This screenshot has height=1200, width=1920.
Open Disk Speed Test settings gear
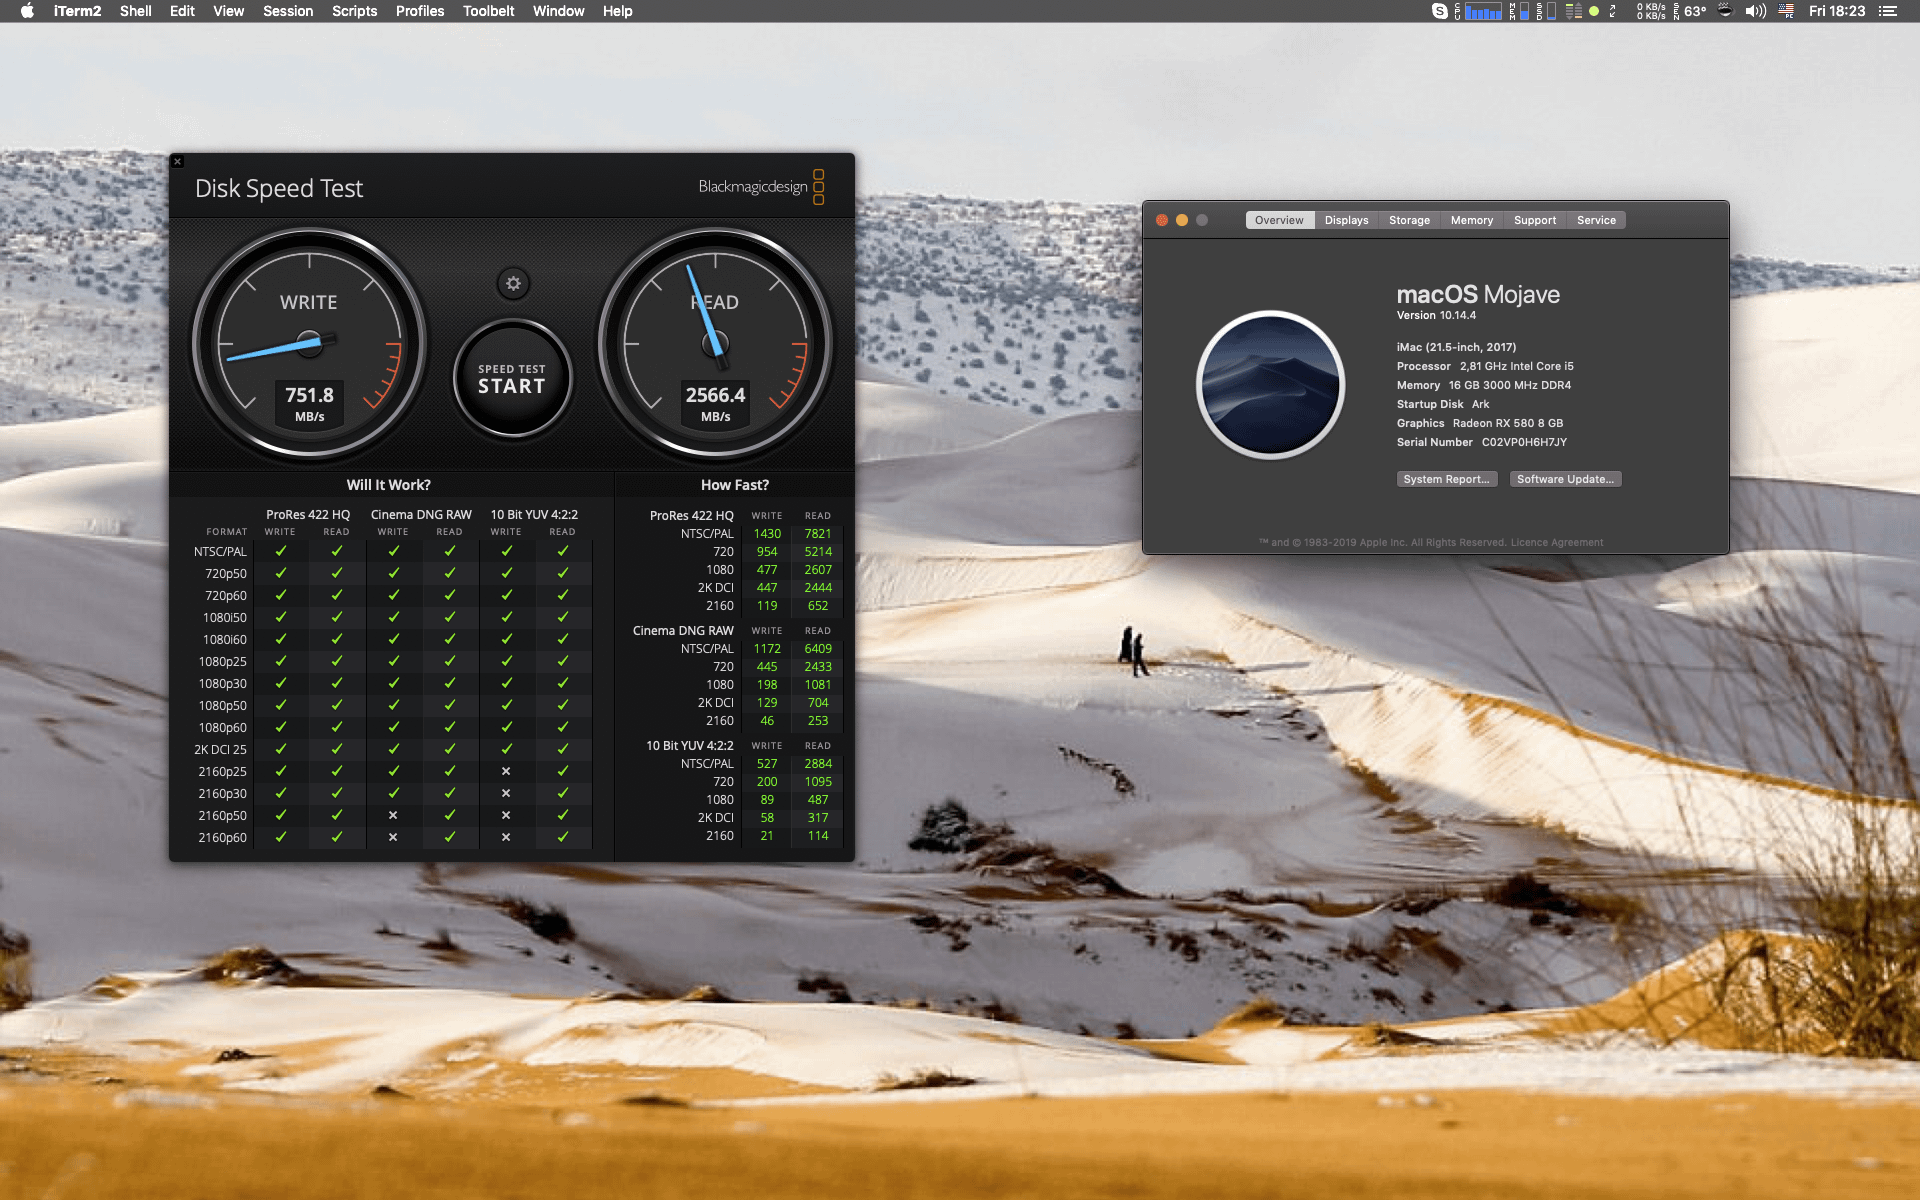tap(513, 284)
